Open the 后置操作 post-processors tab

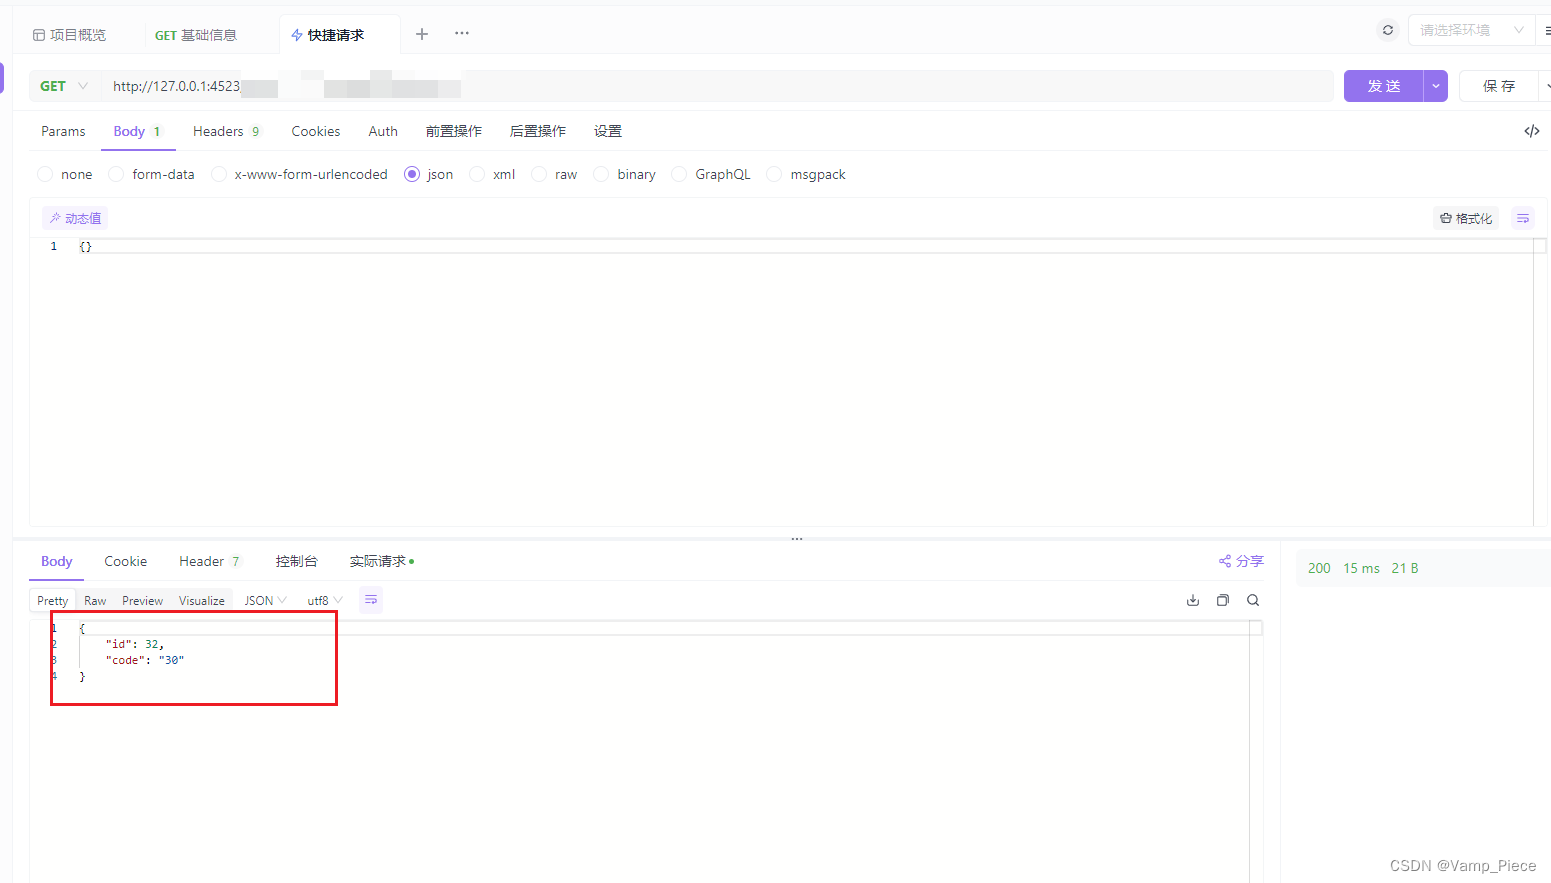pyautogui.click(x=538, y=131)
